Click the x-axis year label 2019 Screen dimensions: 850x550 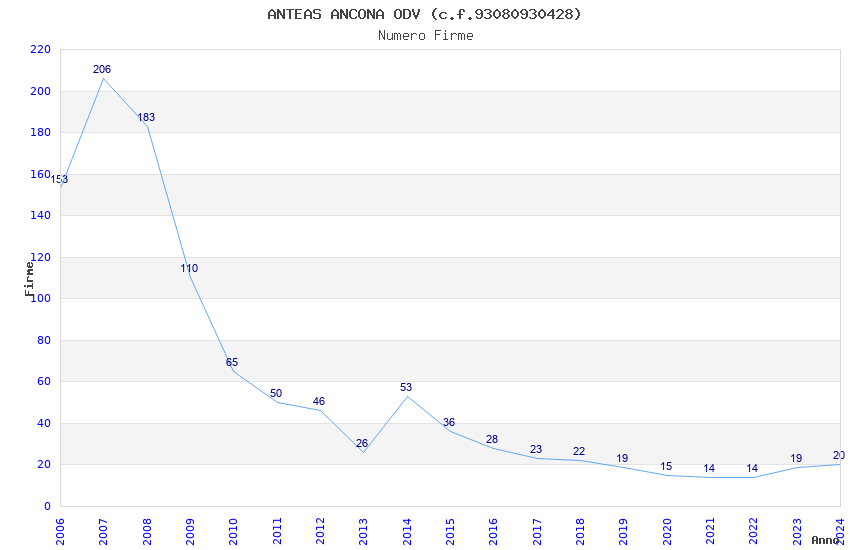[623, 532]
